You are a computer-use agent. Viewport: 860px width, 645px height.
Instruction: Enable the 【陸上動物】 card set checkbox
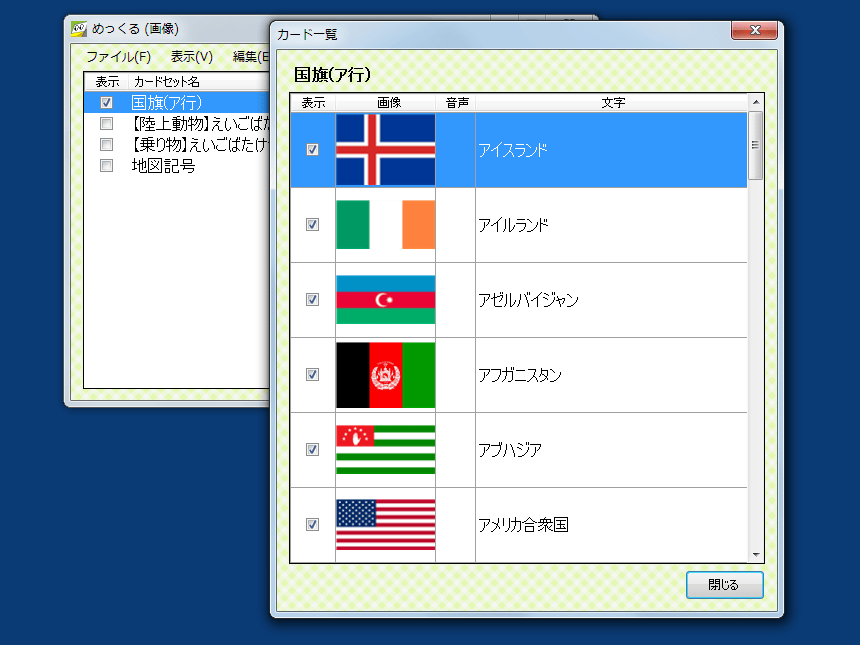[106, 123]
